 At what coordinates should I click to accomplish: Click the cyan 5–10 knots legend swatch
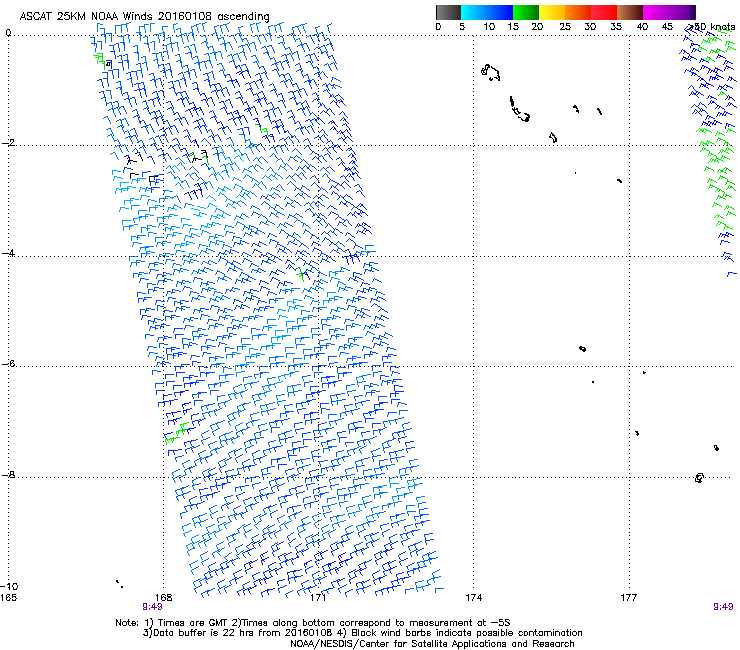click(x=474, y=12)
